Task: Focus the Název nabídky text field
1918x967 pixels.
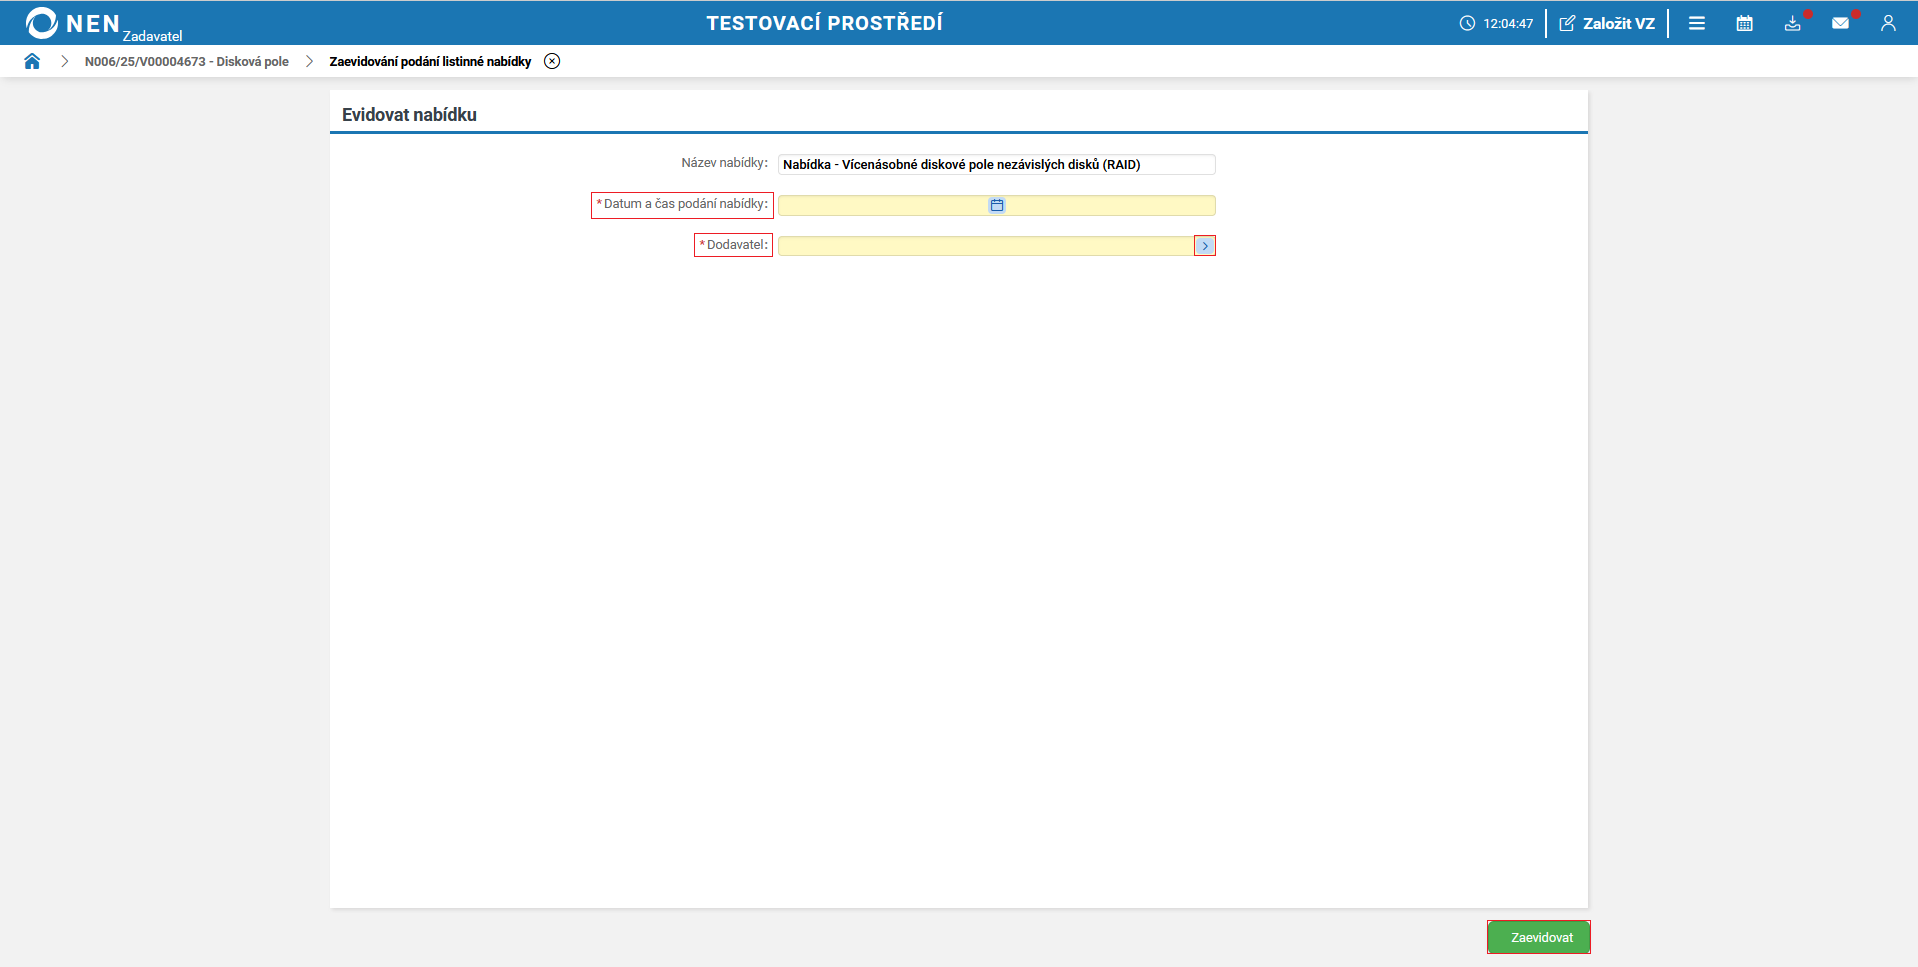Action: (997, 164)
